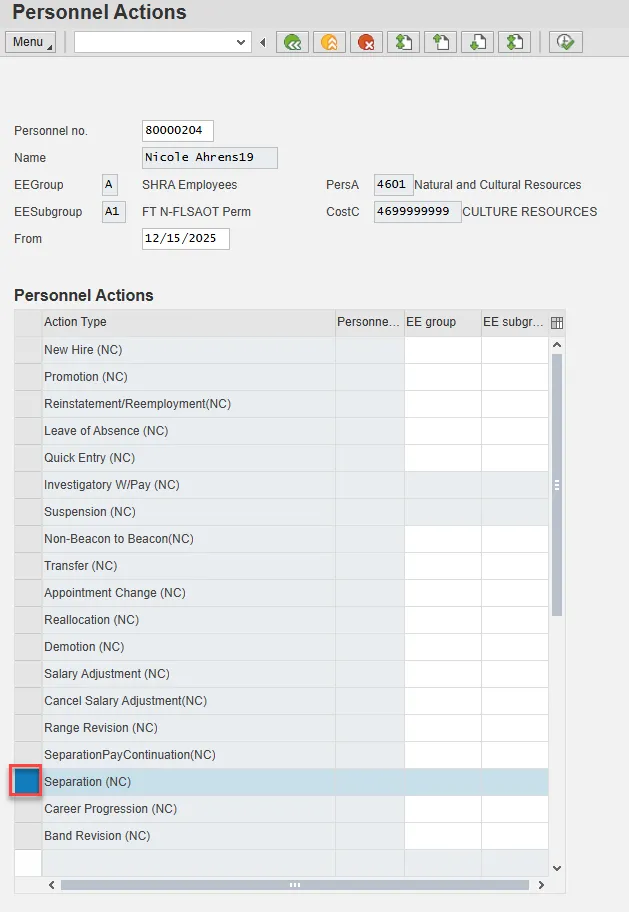Viewport: 629px width, 912px height.
Task: Select the Separation (NC) row selector
Action: tap(27, 782)
